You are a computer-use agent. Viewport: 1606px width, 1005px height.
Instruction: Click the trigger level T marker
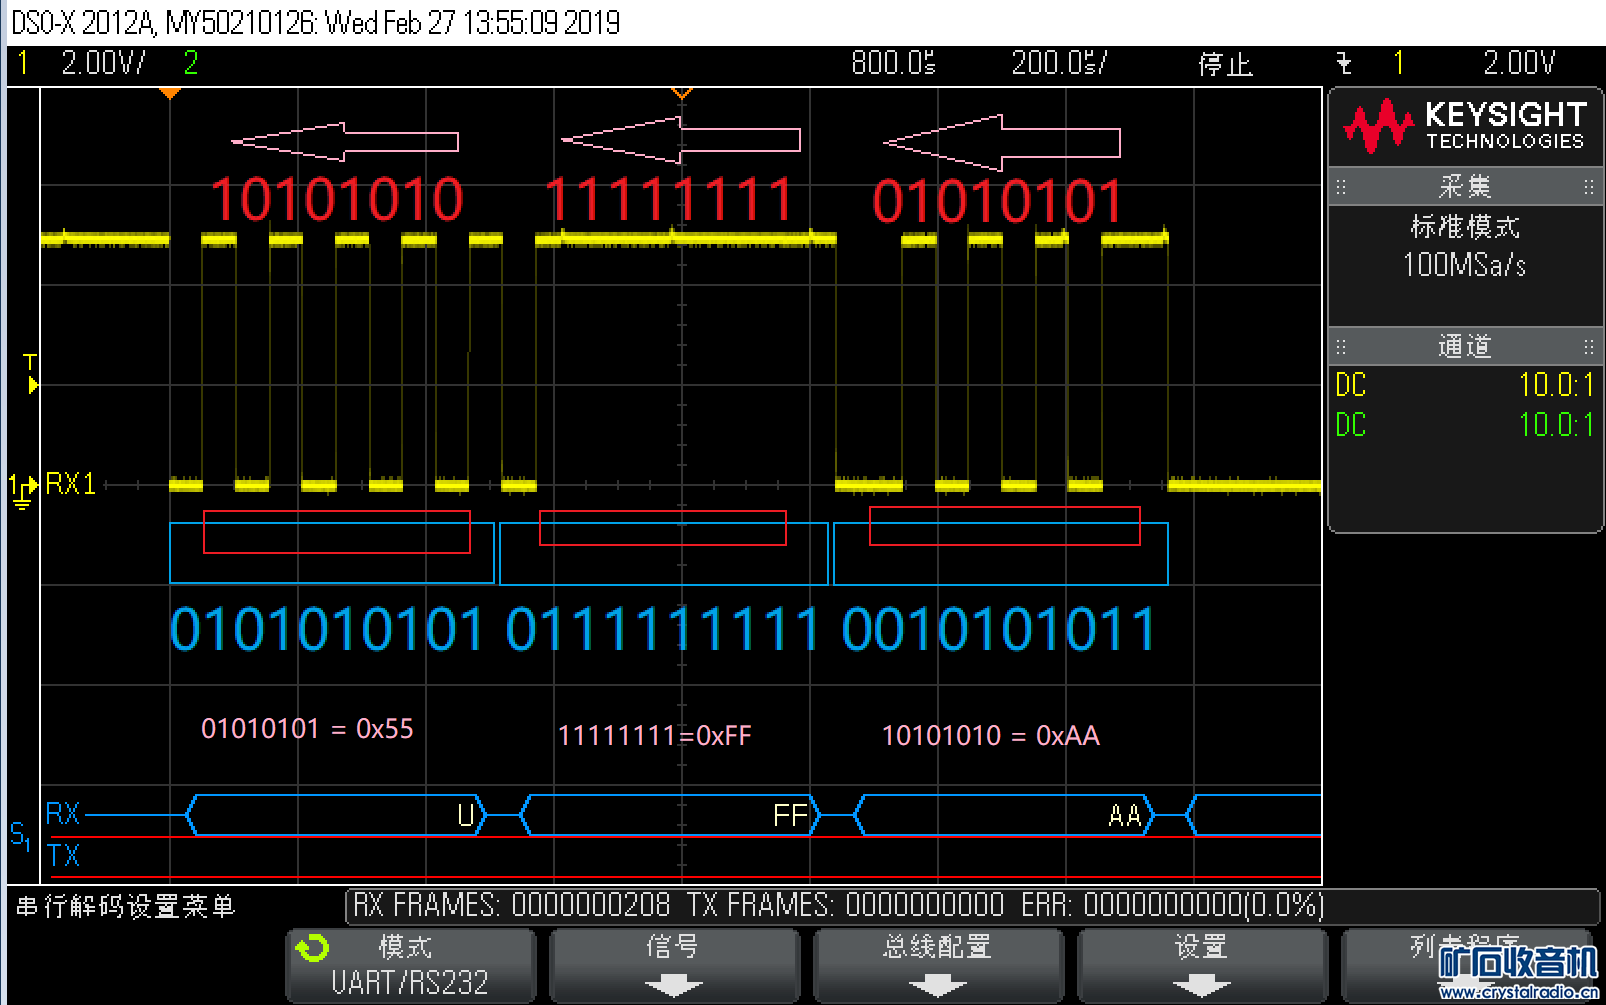pyautogui.click(x=31, y=372)
